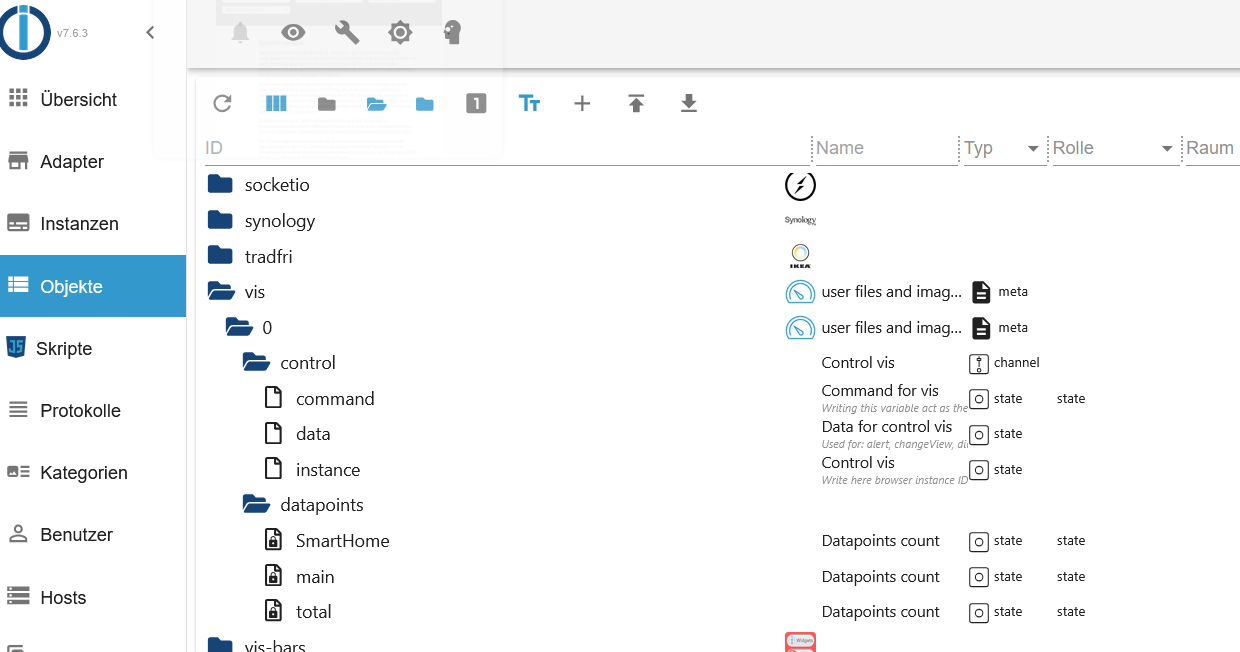The height and width of the screenshot is (652, 1240).
Task: Expand one level with number 1 icon
Action: [x=476, y=103]
